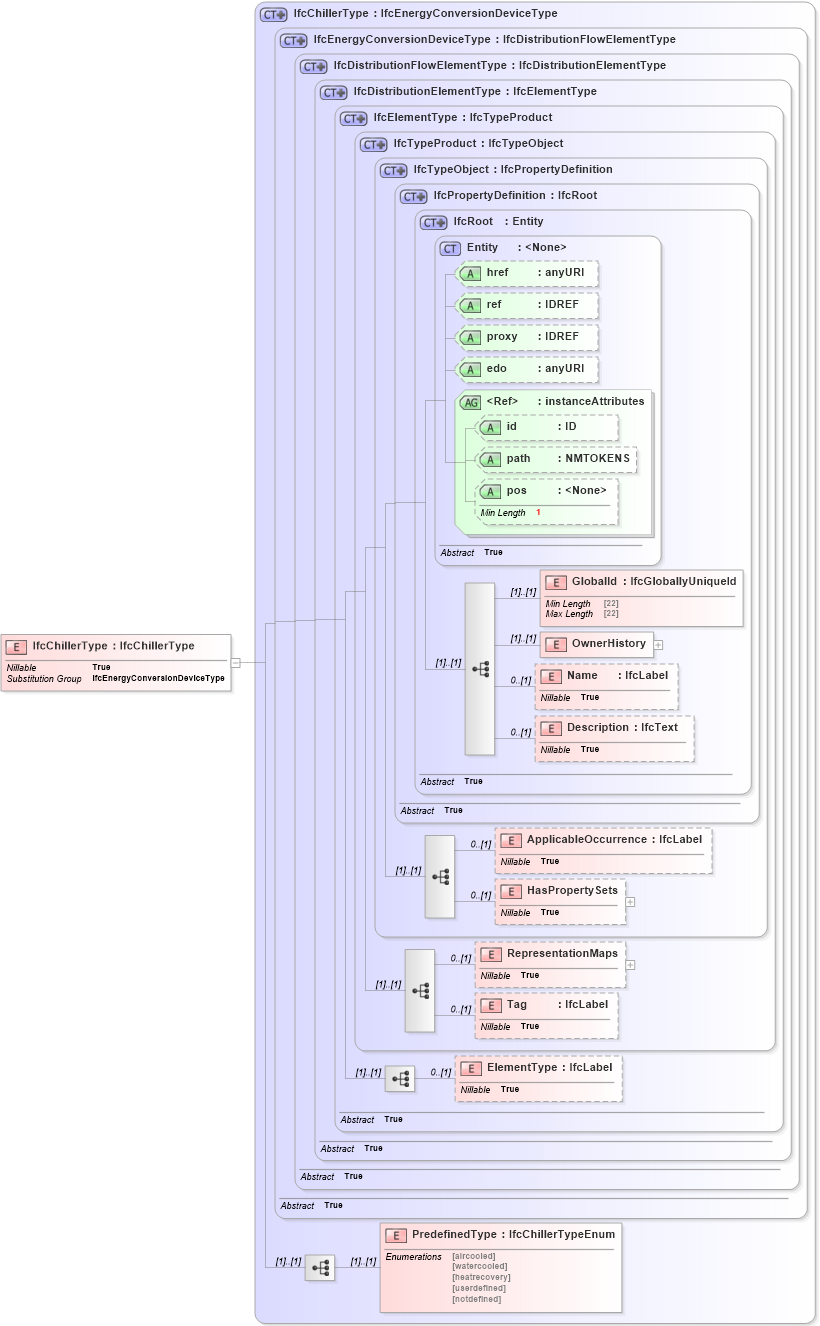Select the E icon of the PredefinedType element
Image resolution: width=820 pixels, height=1326 pixels.
398,1234
